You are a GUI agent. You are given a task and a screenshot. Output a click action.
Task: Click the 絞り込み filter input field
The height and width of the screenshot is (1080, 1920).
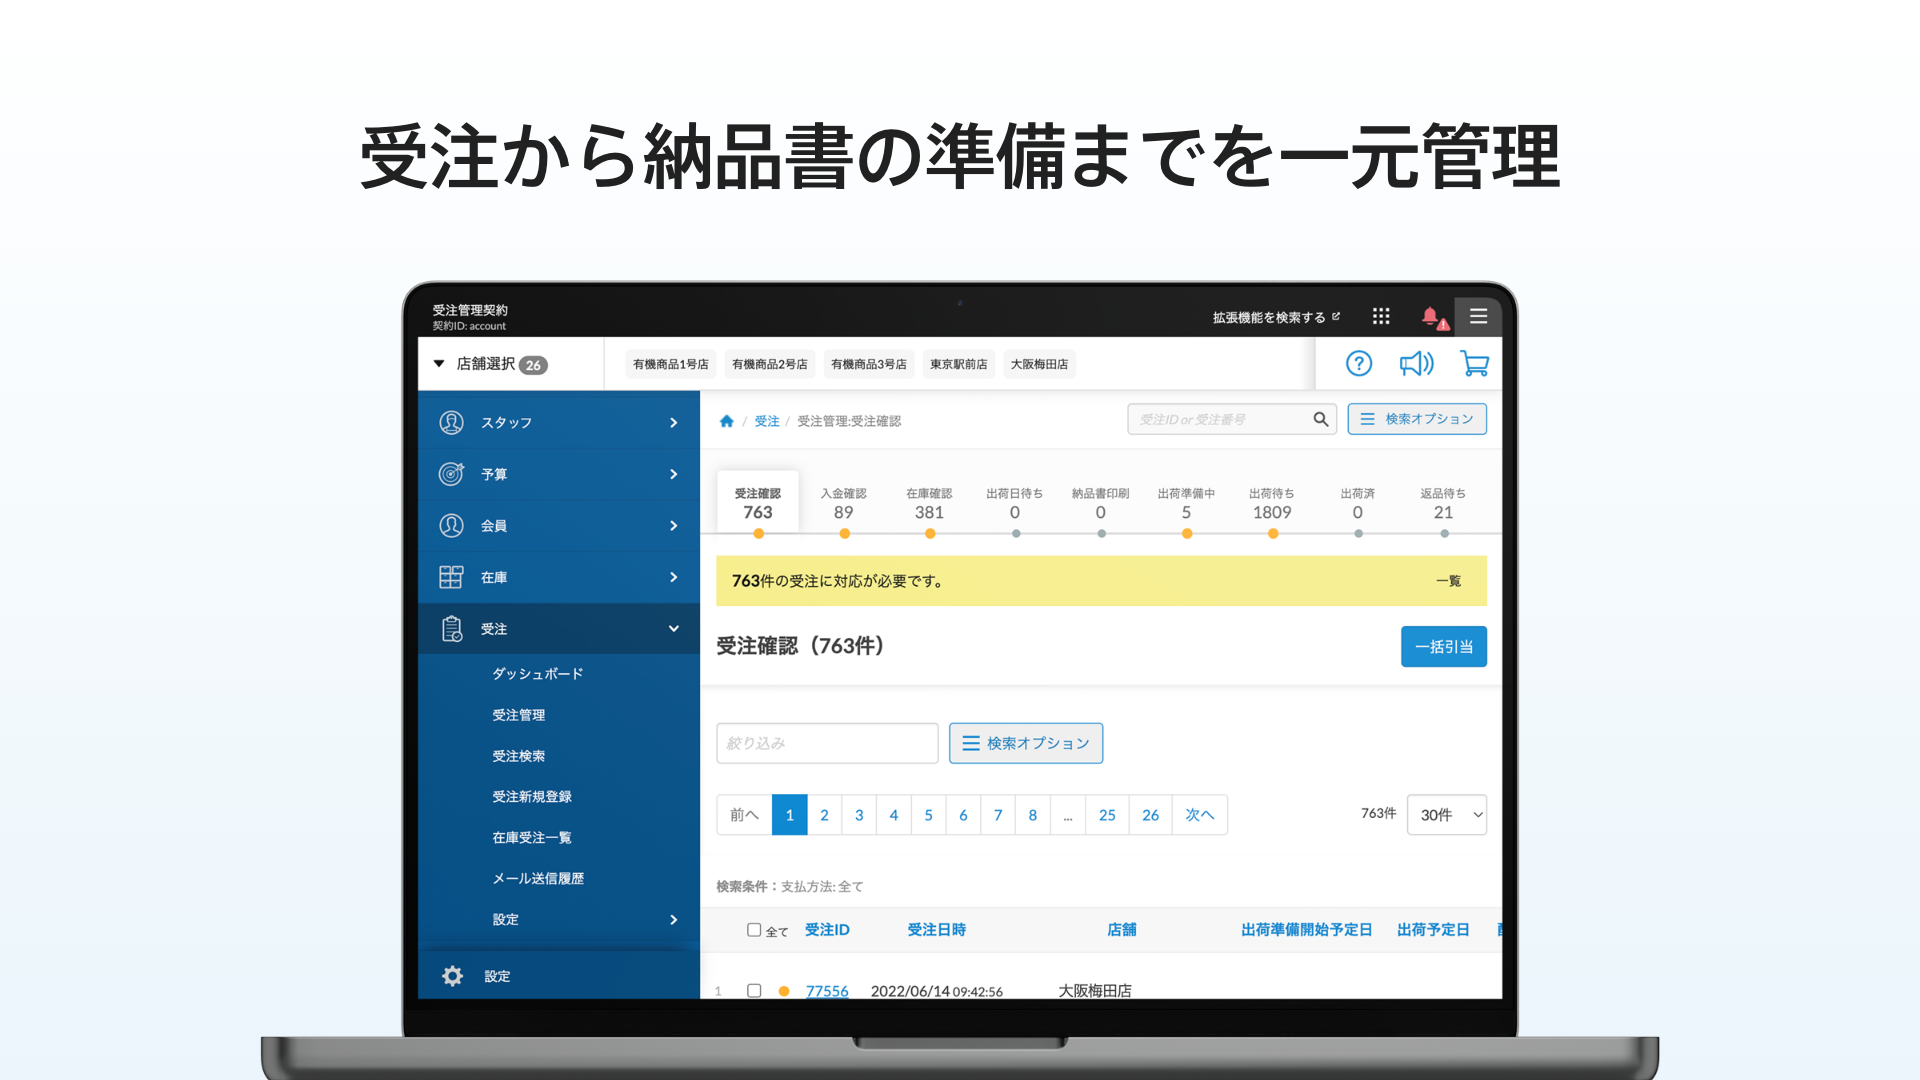coord(827,743)
